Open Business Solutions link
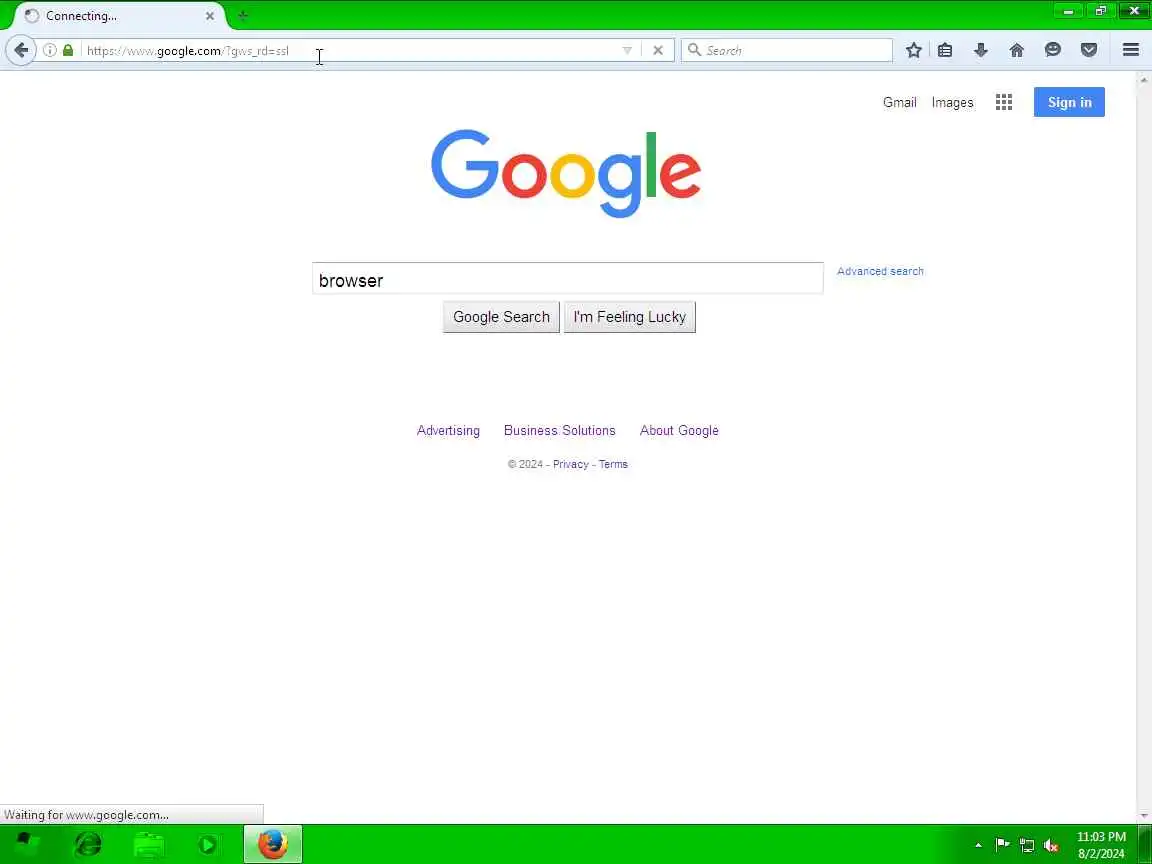The height and width of the screenshot is (864, 1152). [560, 431]
